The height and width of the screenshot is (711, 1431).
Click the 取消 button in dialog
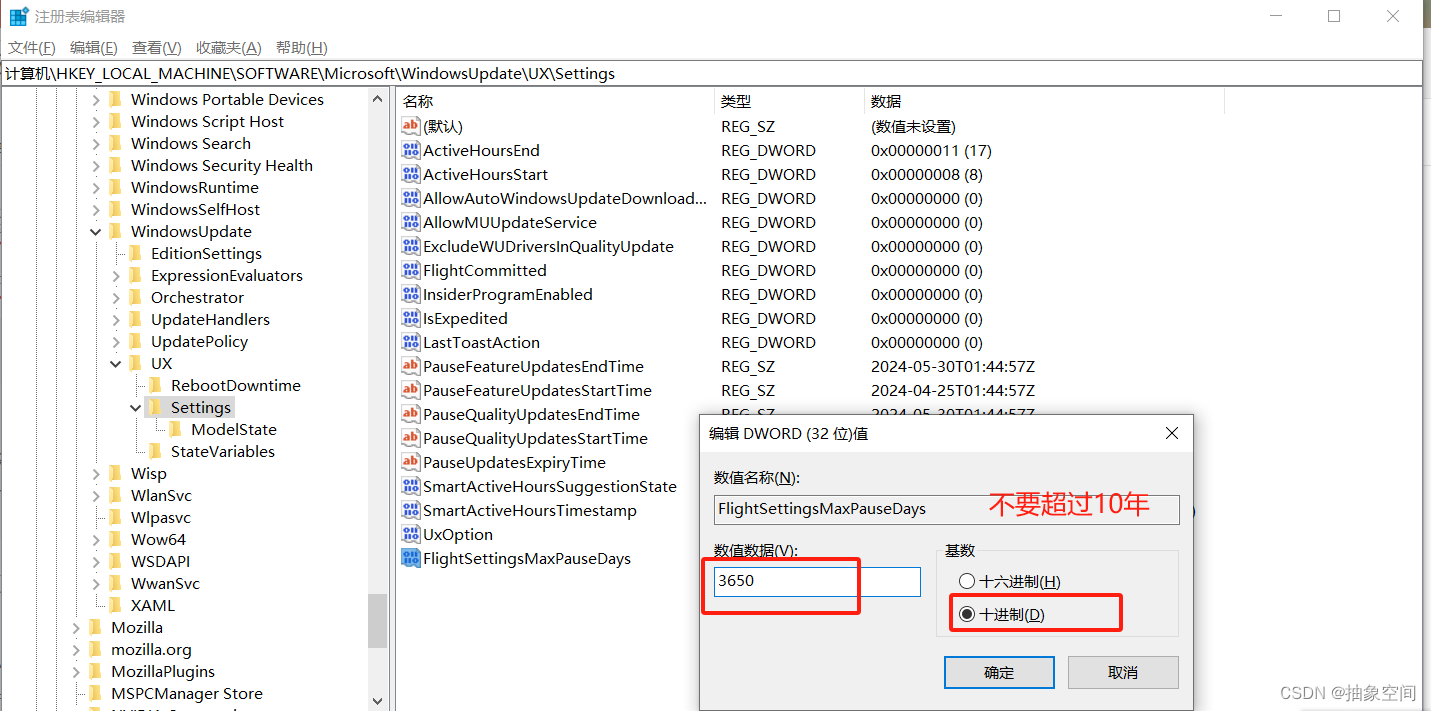click(1123, 672)
